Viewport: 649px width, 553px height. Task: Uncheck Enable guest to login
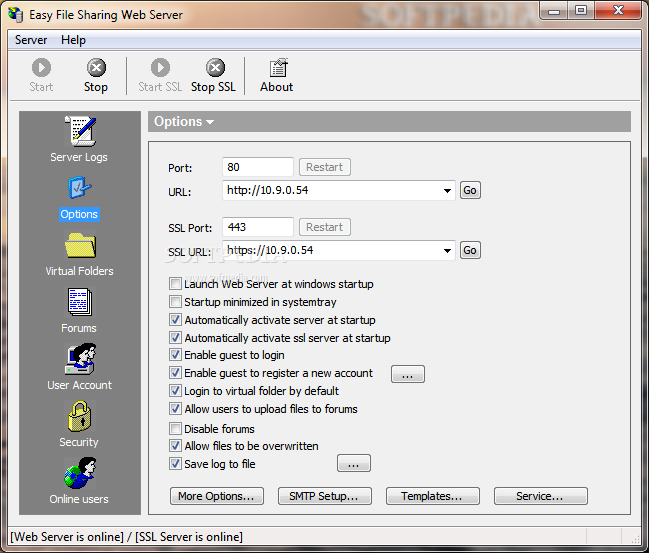coord(175,355)
